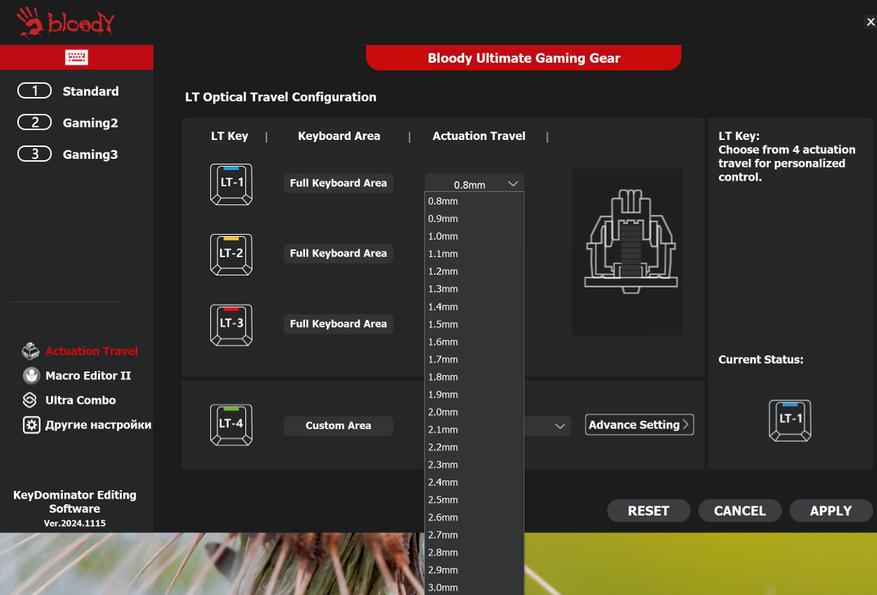Viewport: 877px width, 595px height.
Task: Select the LT-4 key icon
Action: [231, 425]
